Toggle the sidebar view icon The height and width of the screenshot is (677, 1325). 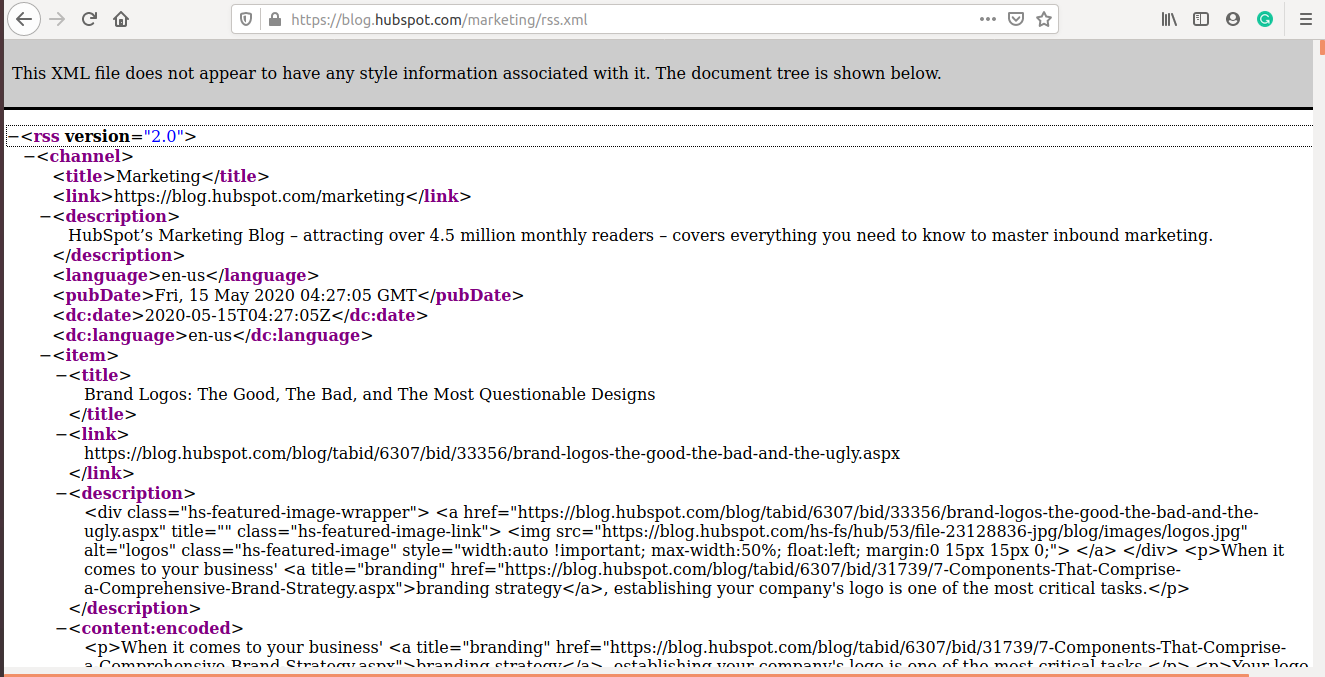tap(1201, 19)
